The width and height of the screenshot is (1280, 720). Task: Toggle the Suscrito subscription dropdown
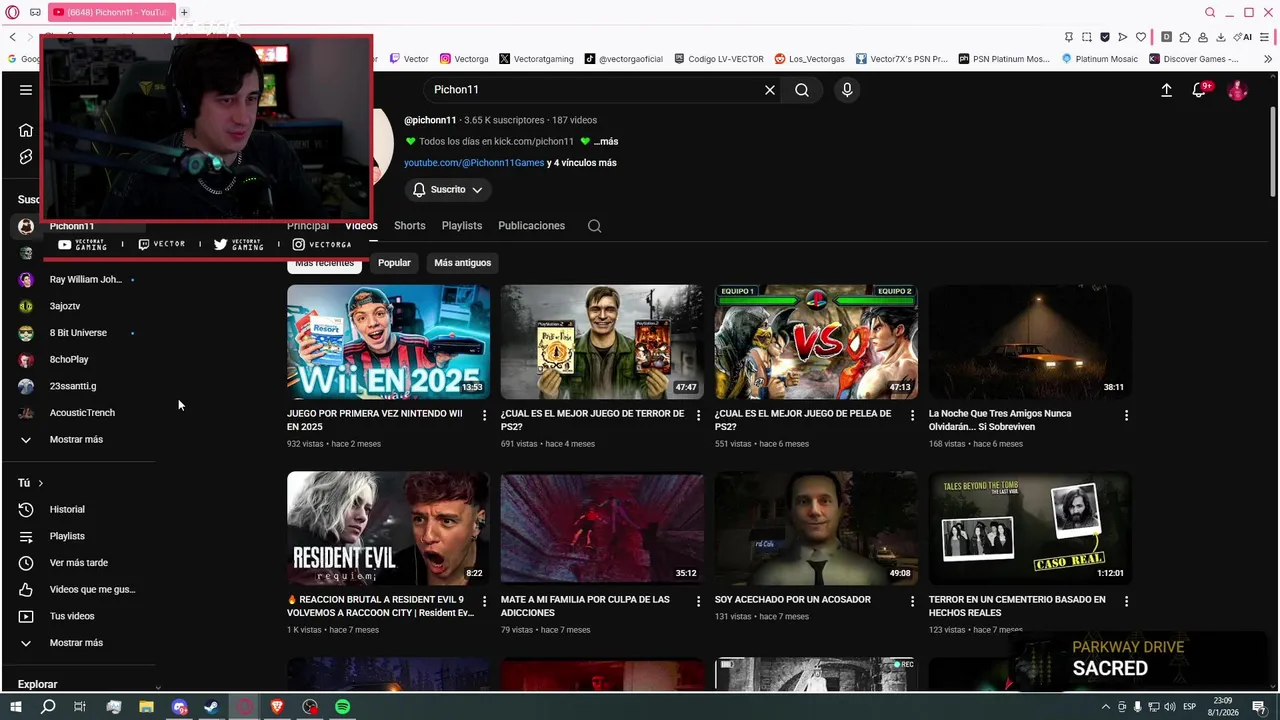[448, 190]
